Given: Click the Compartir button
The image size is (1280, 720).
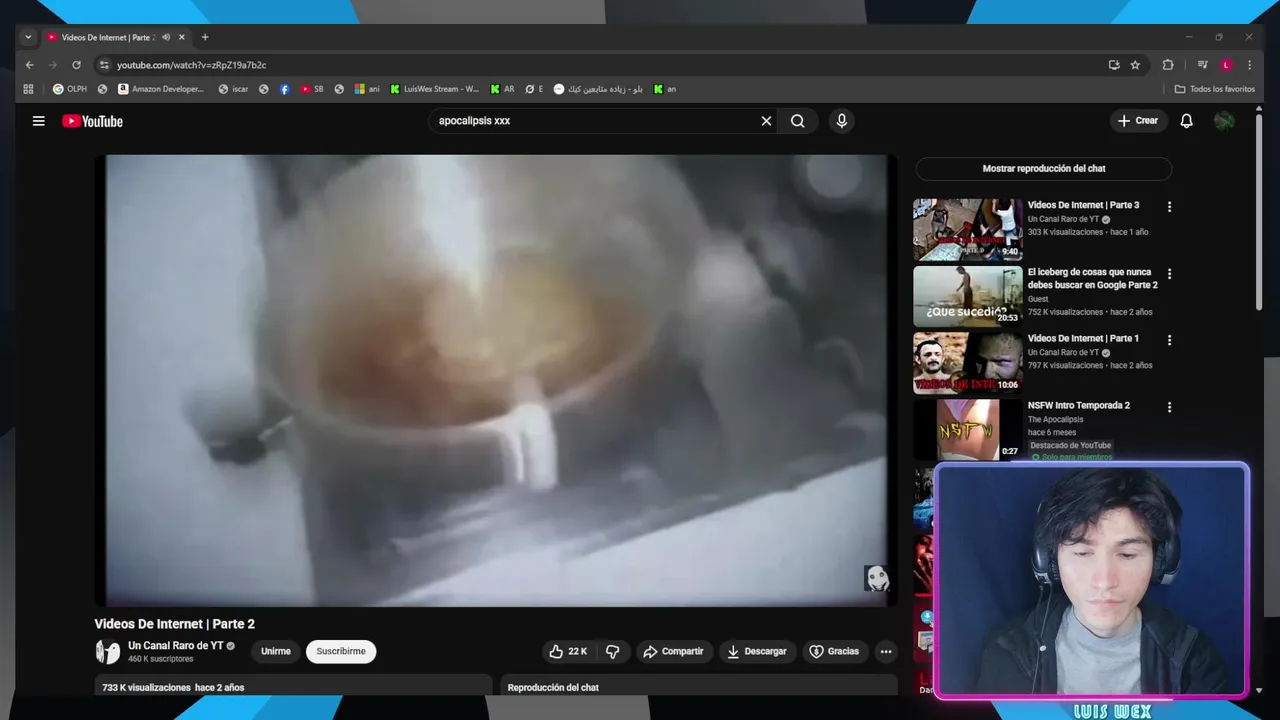Looking at the screenshot, I should [x=673, y=651].
